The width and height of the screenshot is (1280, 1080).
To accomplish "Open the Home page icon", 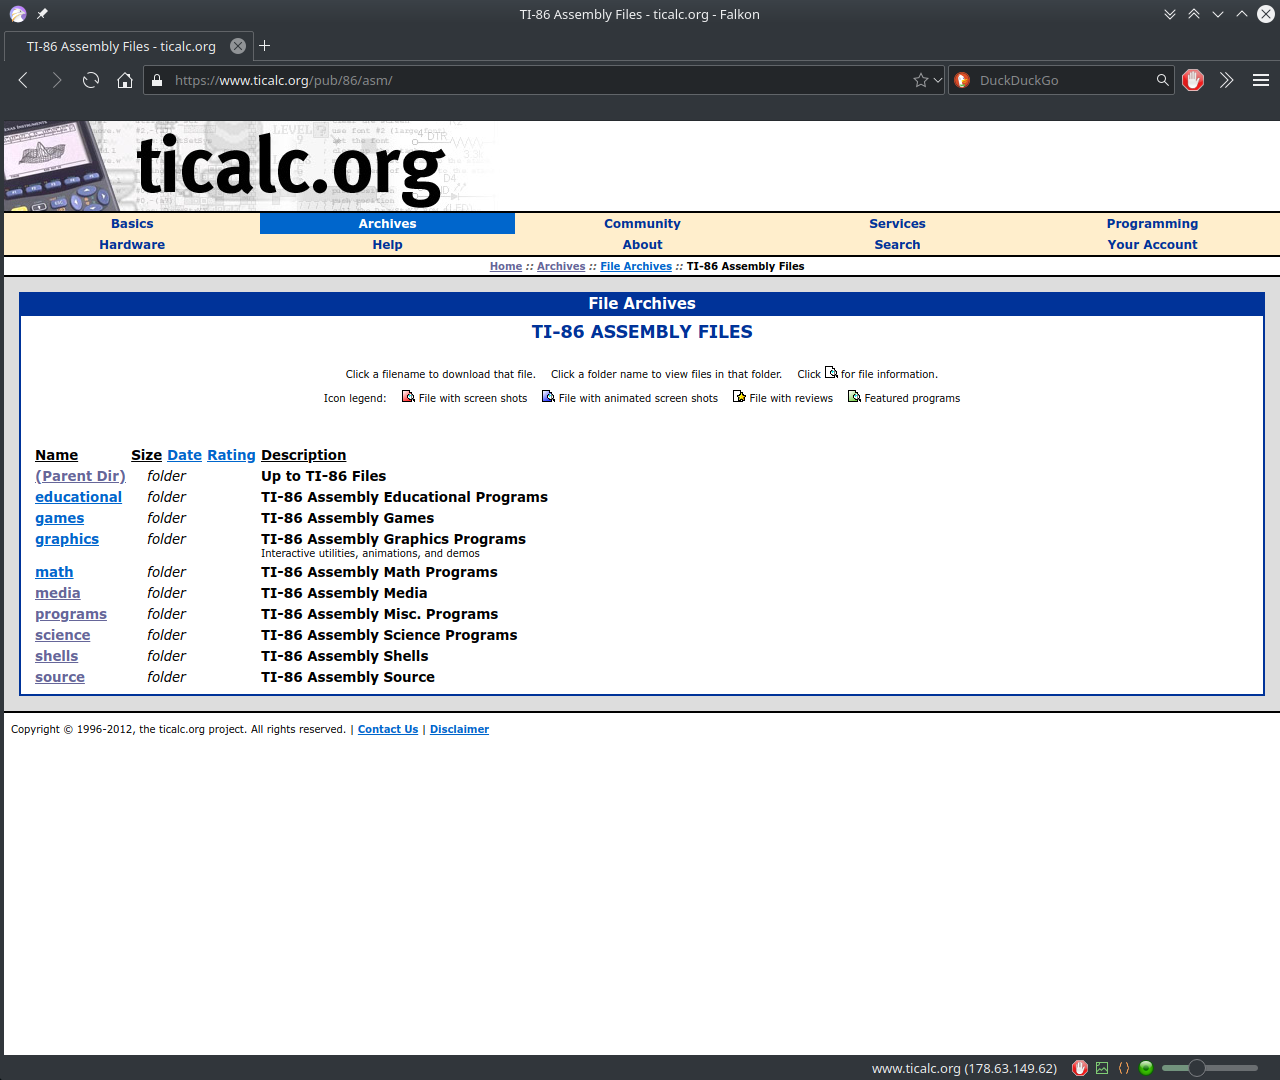I will coord(123,80).
